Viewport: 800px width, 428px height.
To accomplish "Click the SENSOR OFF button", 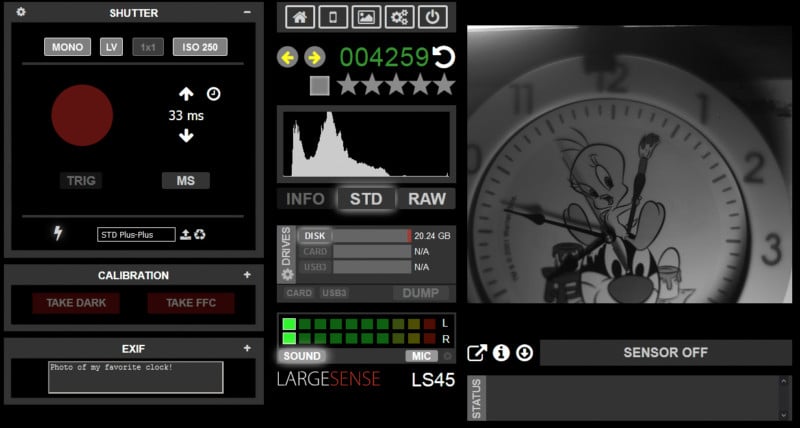I will [x=666, y=353].
